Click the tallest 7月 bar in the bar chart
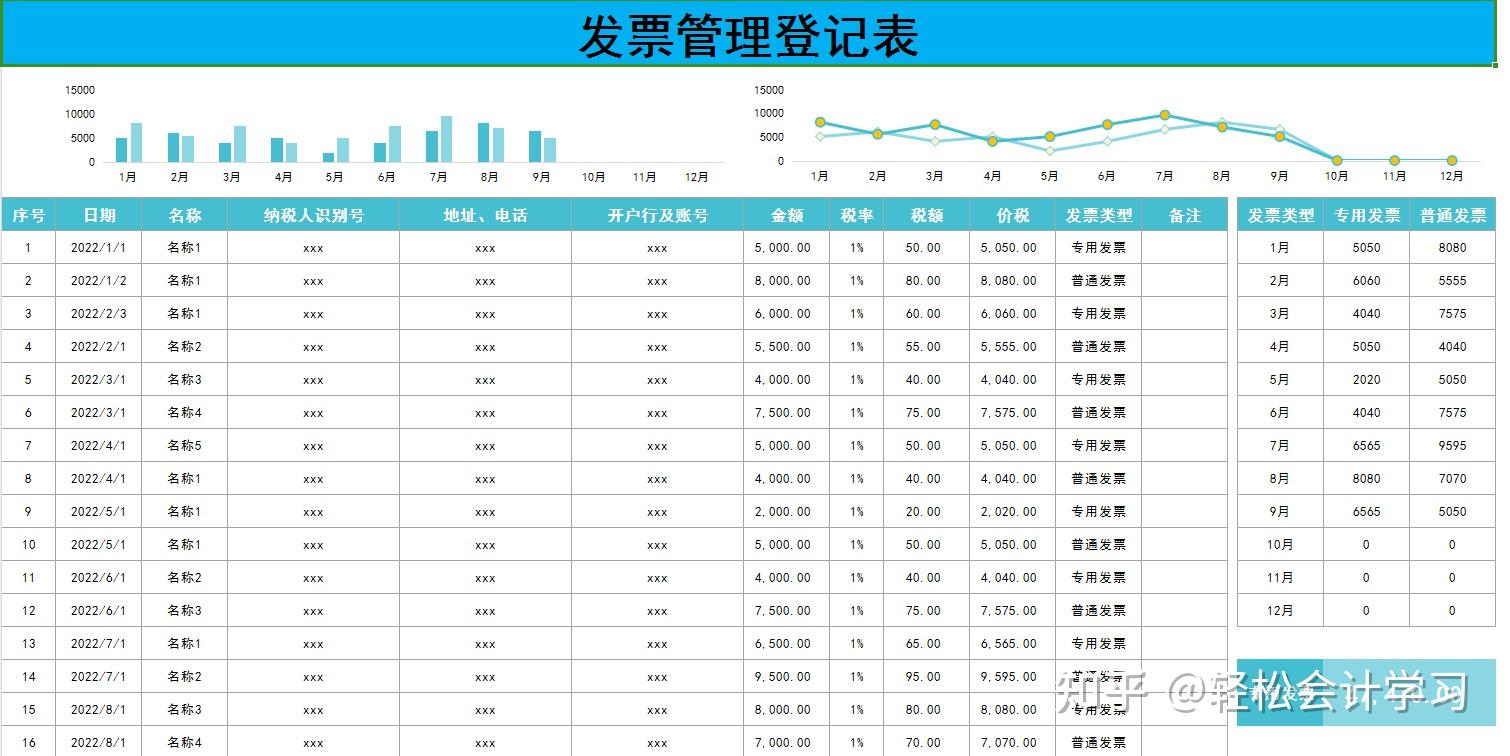This screenshot has width=1510, height=756. pyautogui.click(x=446, y=139)
